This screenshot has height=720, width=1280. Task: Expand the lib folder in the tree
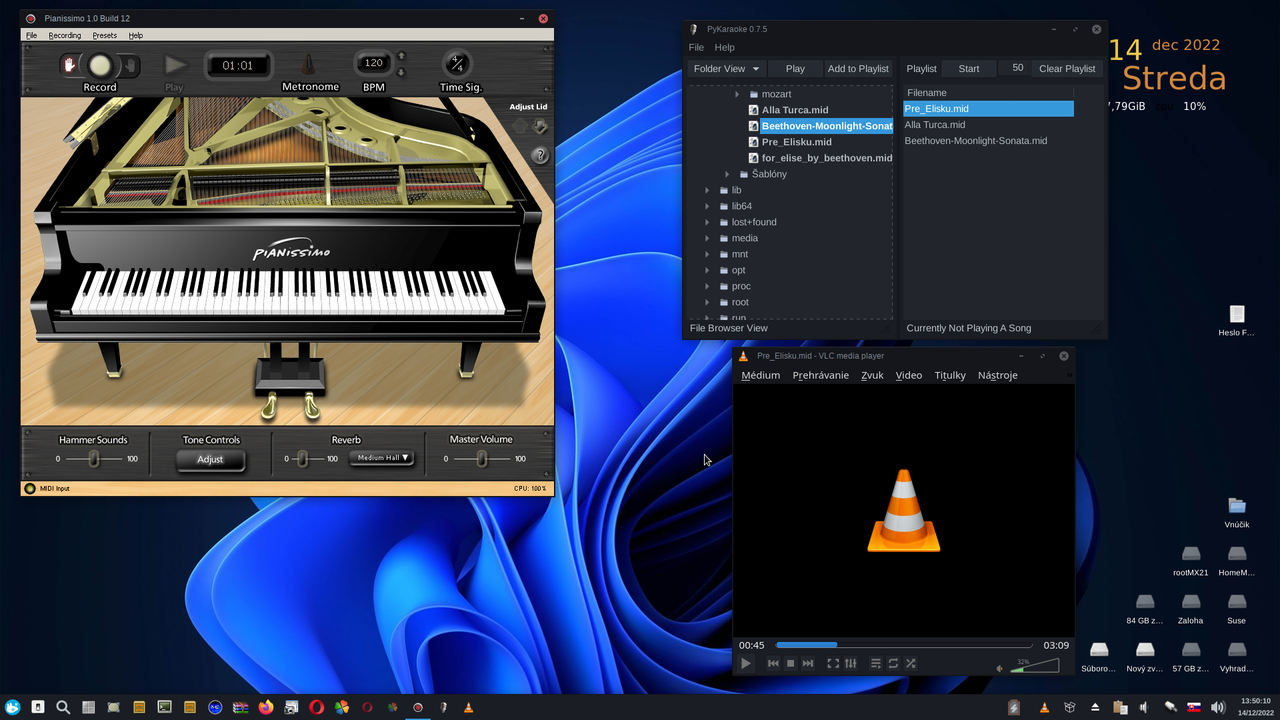pyautogui.click(x=707, y=190)
